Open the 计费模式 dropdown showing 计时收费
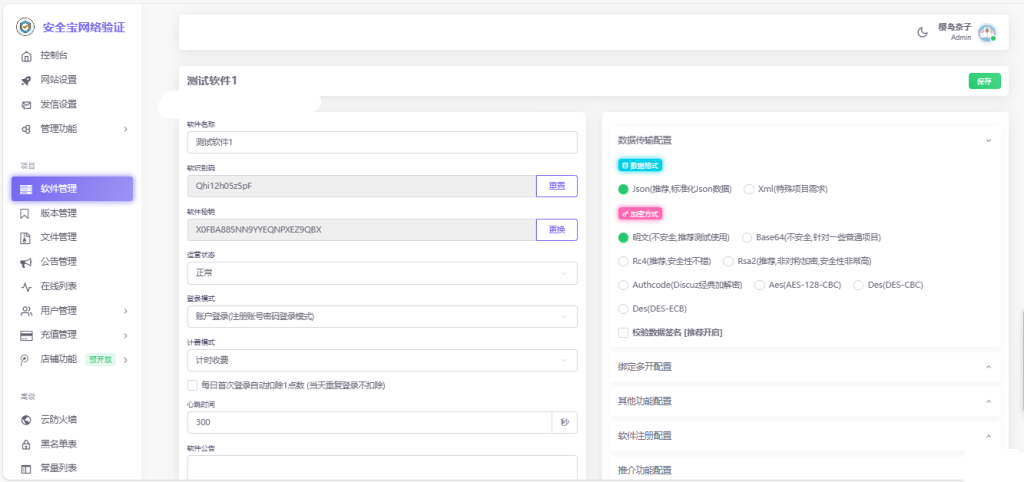 pos(382,361)
